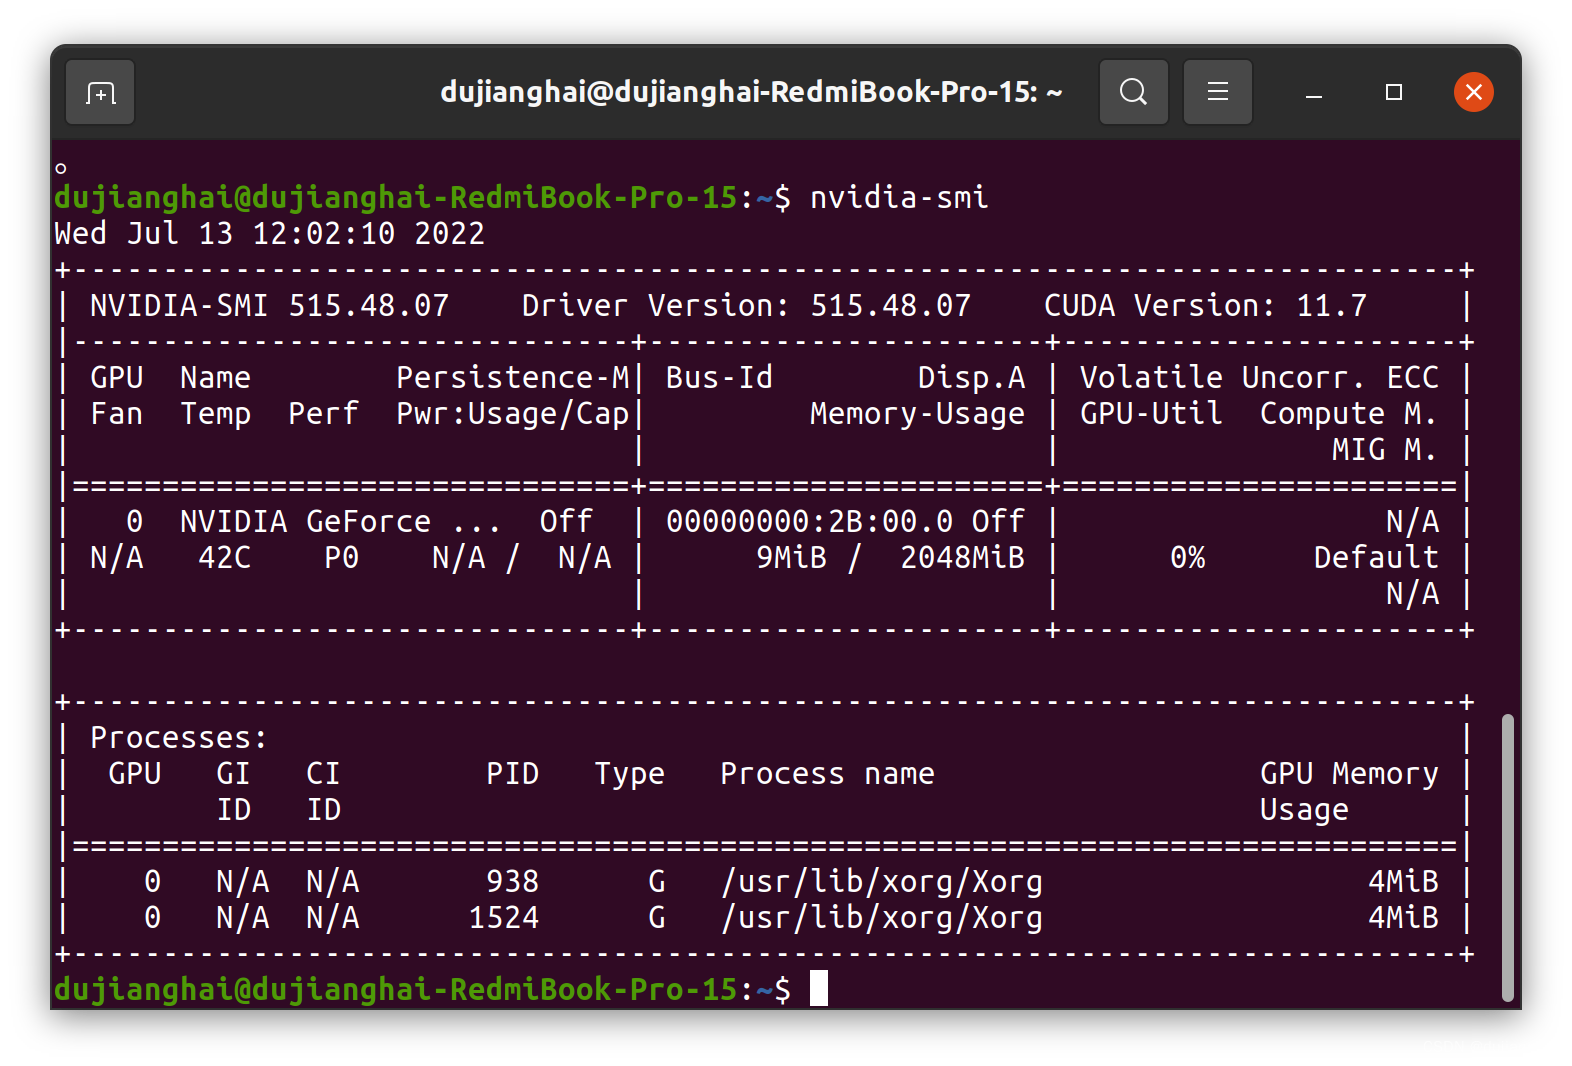Click the process PID '1524'
1572x1066 pixels.
pos(503,917)
